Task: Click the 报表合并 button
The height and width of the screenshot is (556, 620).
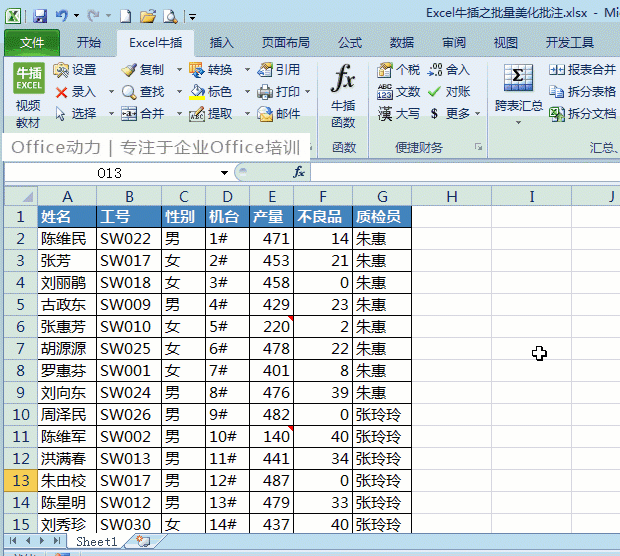Action: [x=582, y=70]
